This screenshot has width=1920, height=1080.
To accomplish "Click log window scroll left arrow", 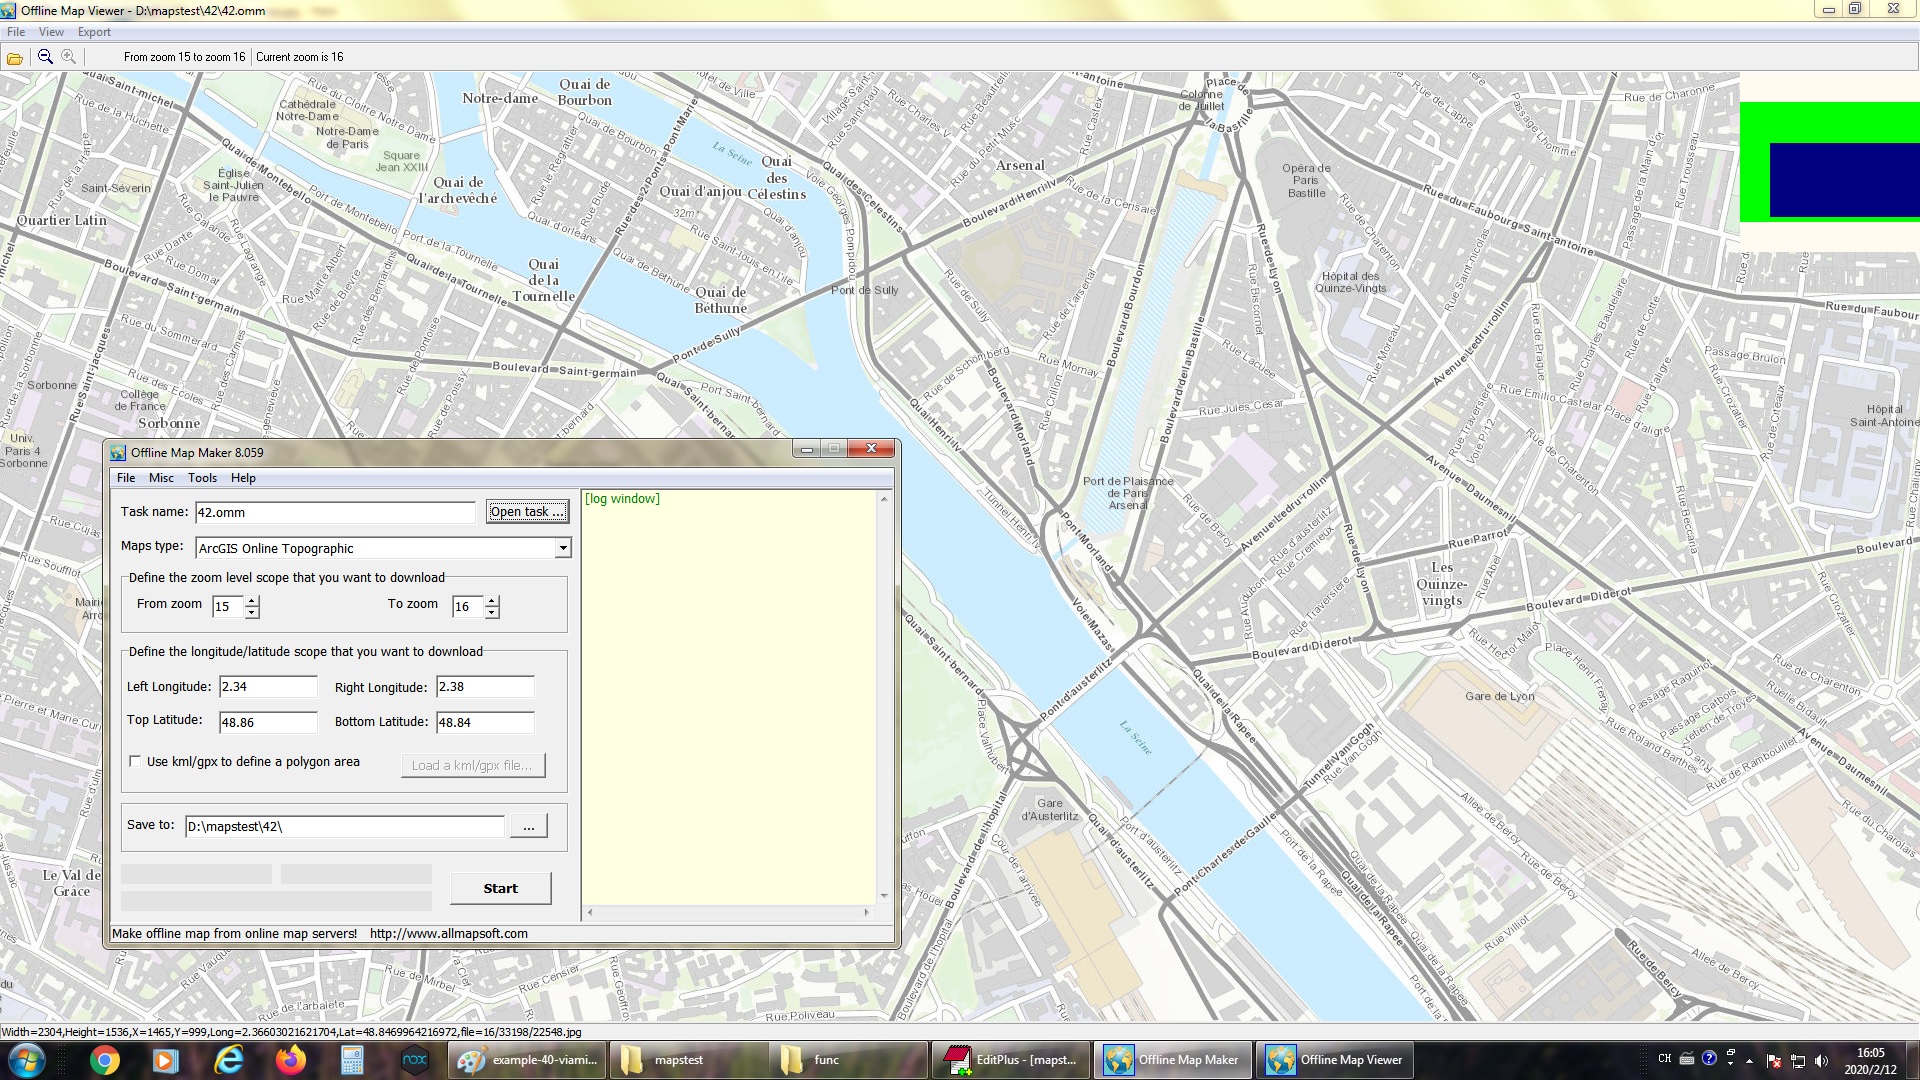I will [x=590, y=912].
